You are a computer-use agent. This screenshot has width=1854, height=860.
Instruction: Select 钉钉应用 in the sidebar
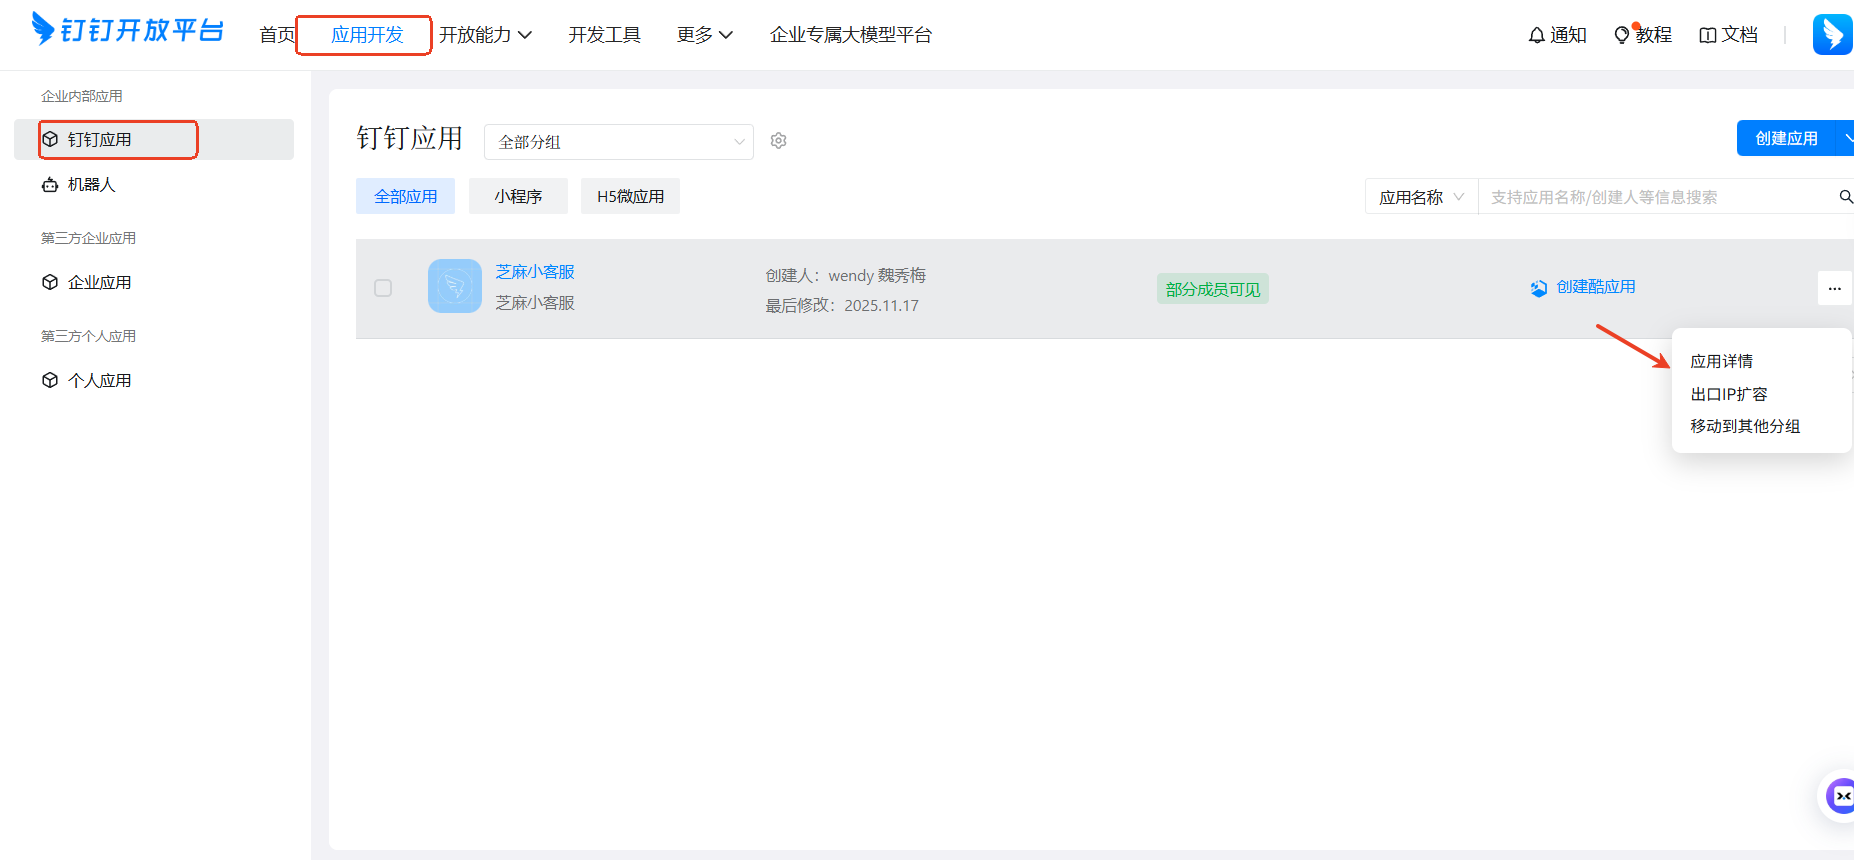154,139
